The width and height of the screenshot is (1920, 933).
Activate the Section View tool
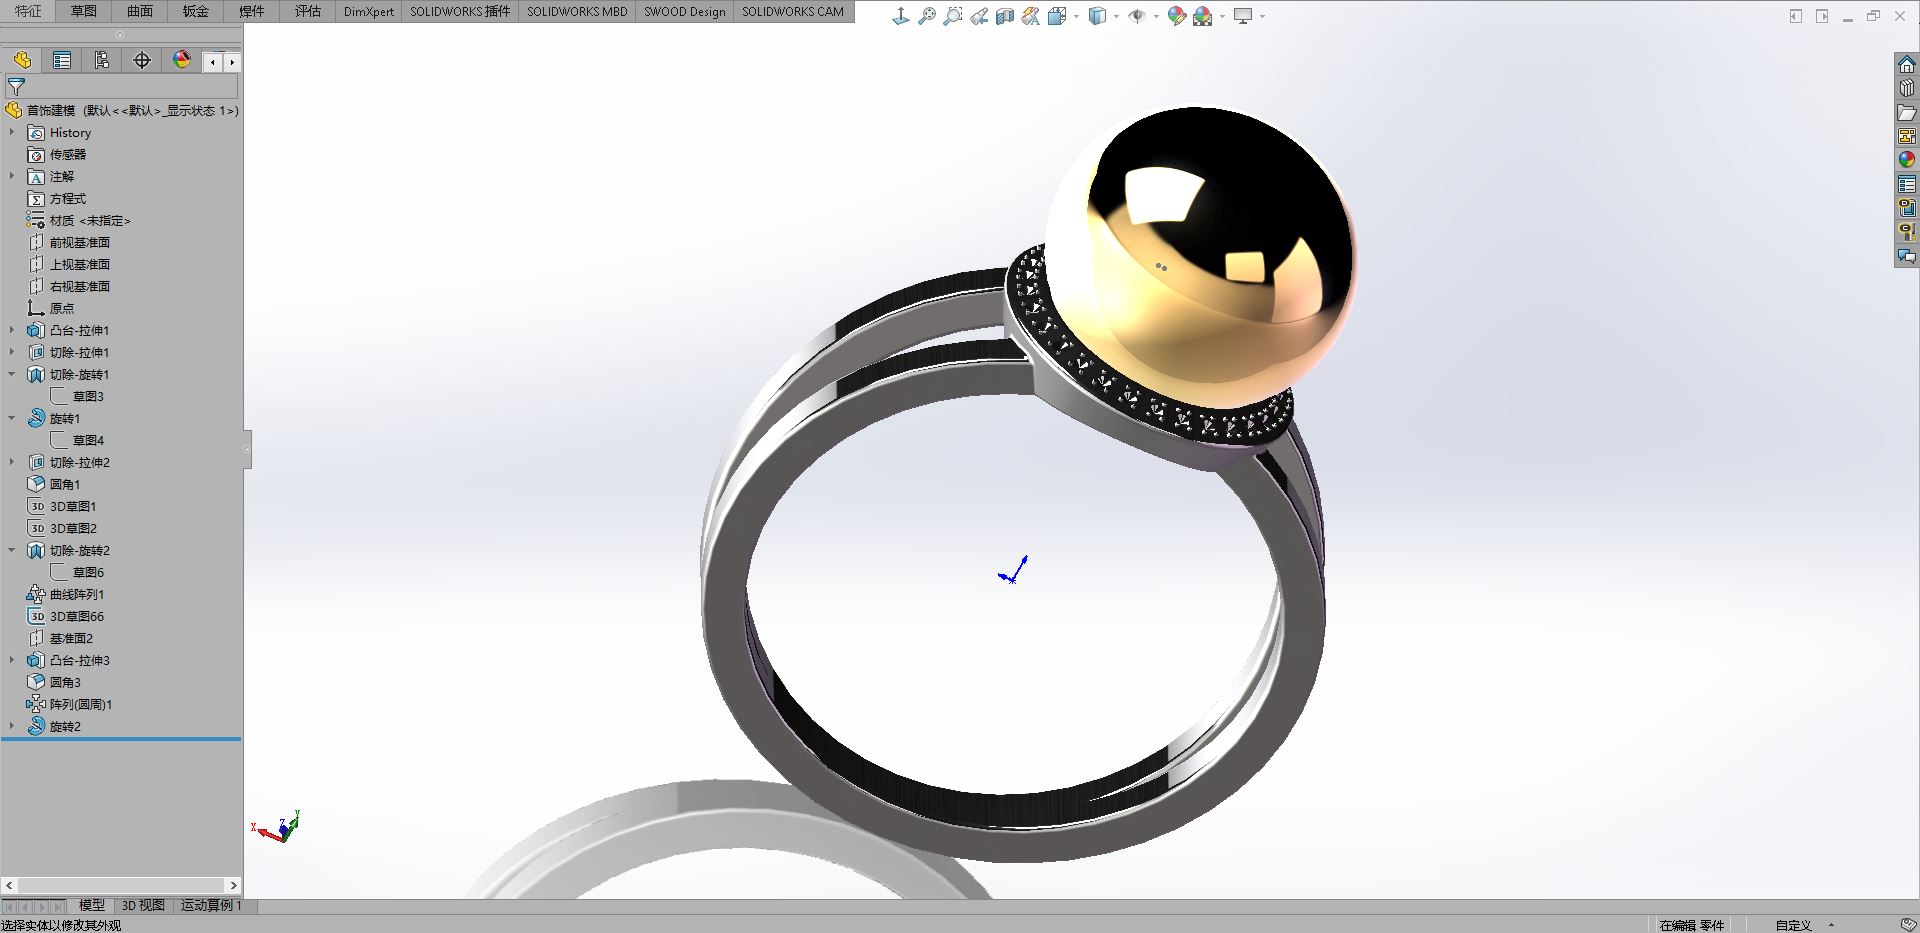(1005, 16)
